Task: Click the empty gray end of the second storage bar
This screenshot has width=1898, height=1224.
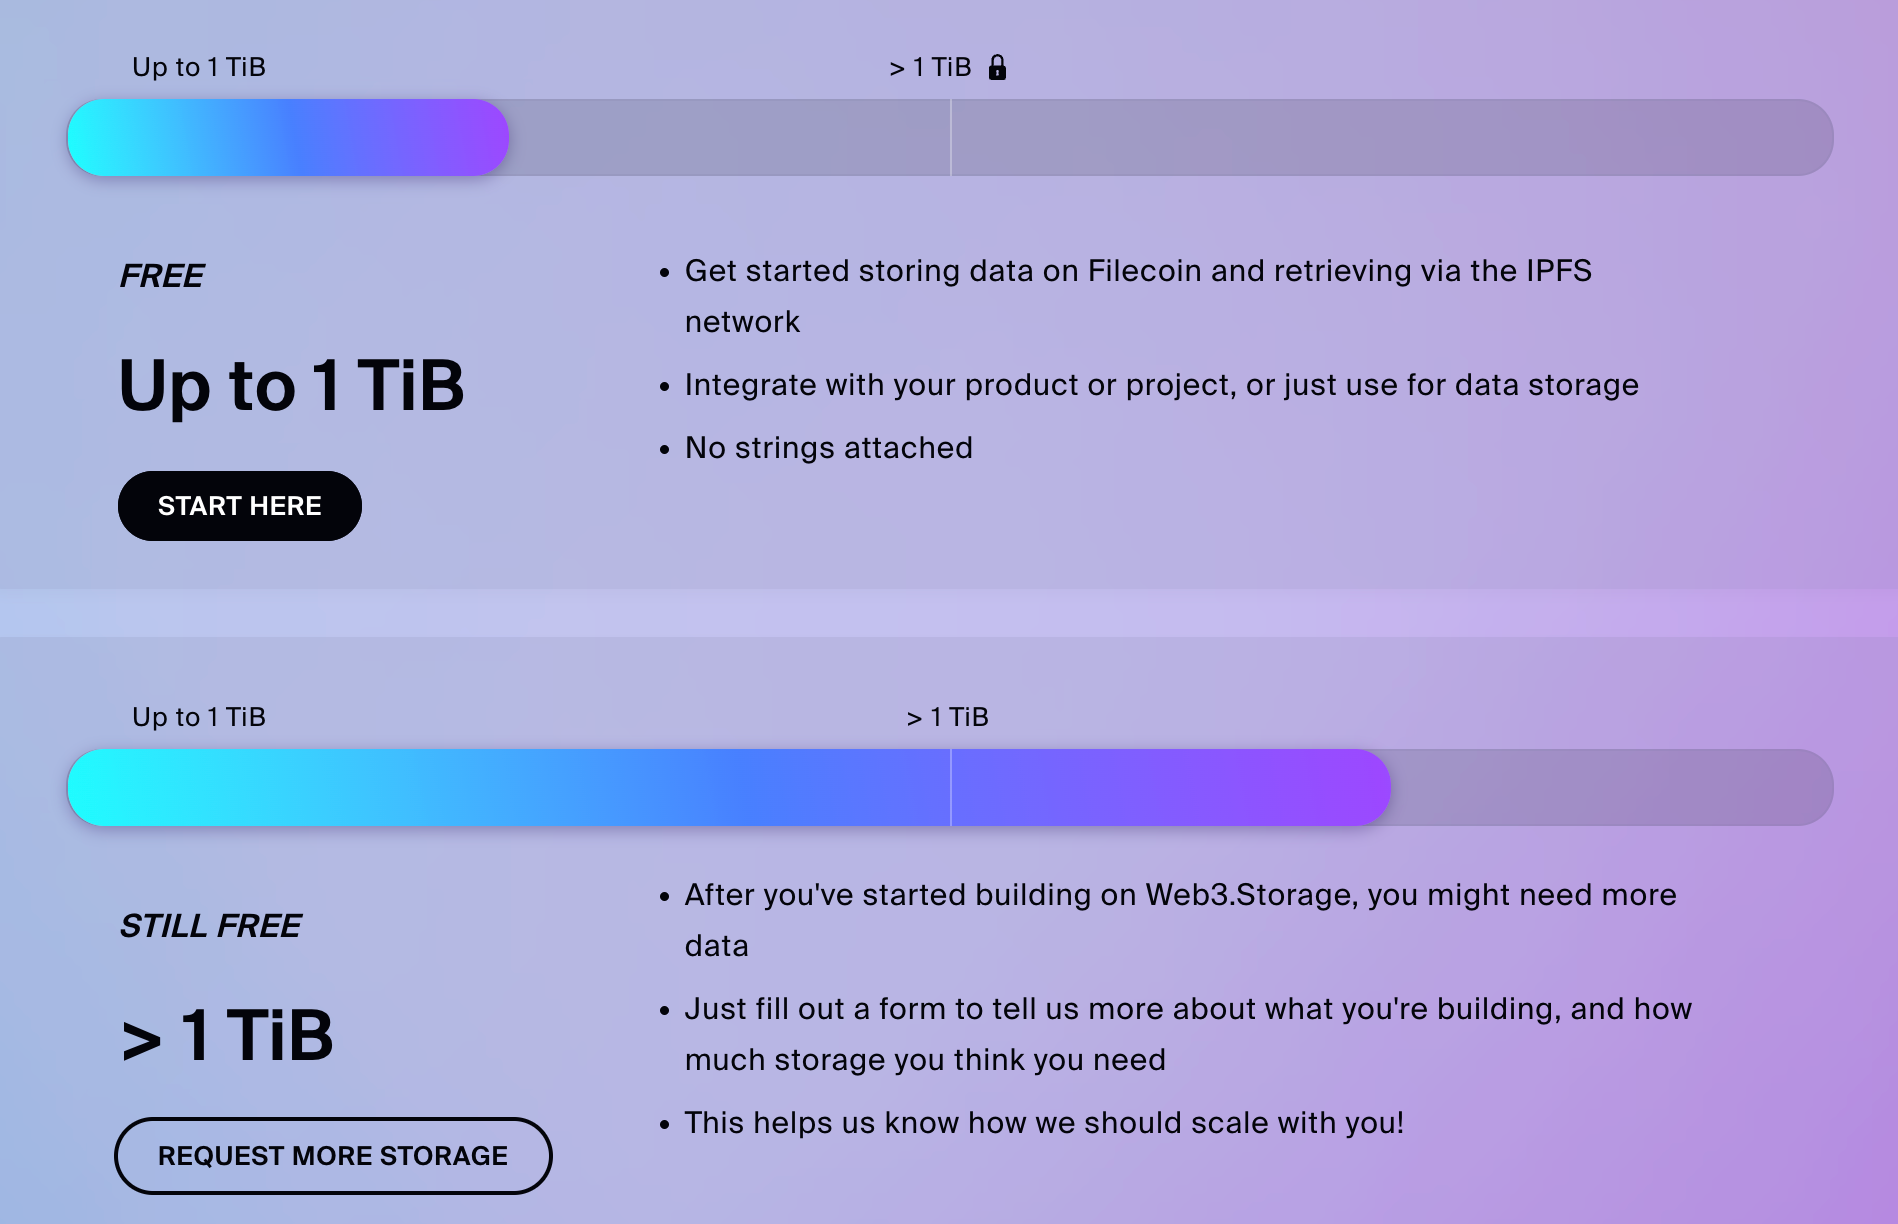Action: (1610, 788)
